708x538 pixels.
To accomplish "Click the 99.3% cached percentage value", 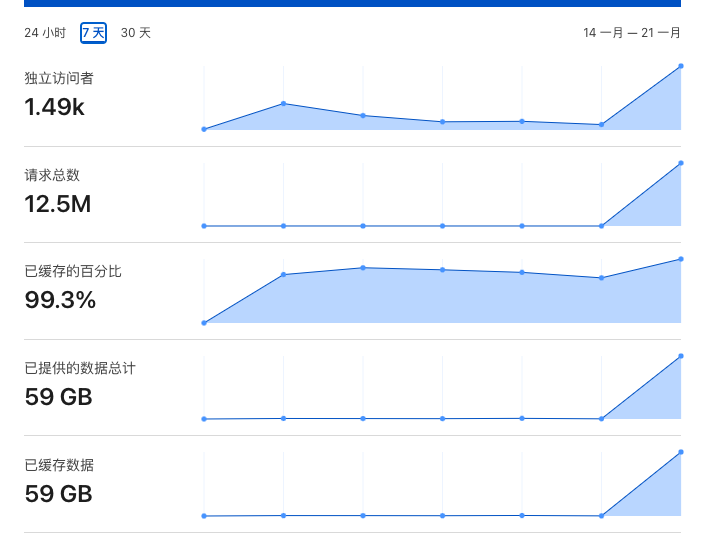I will pyautogui.click(x=60, y=300).
